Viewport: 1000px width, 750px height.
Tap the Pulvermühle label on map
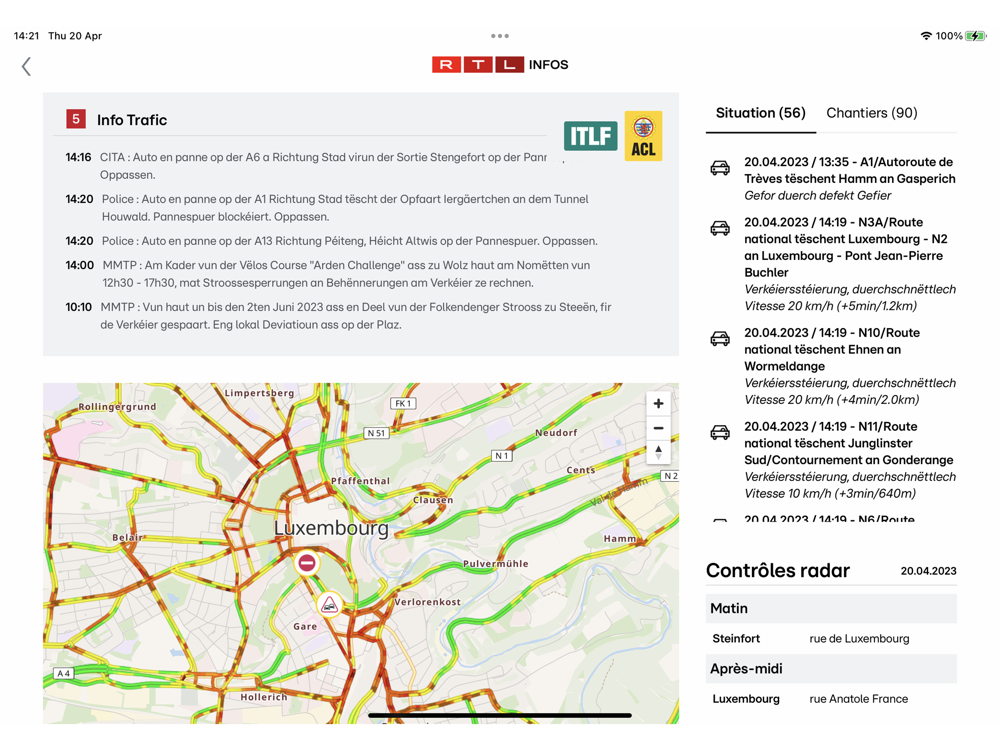(496, 564)
